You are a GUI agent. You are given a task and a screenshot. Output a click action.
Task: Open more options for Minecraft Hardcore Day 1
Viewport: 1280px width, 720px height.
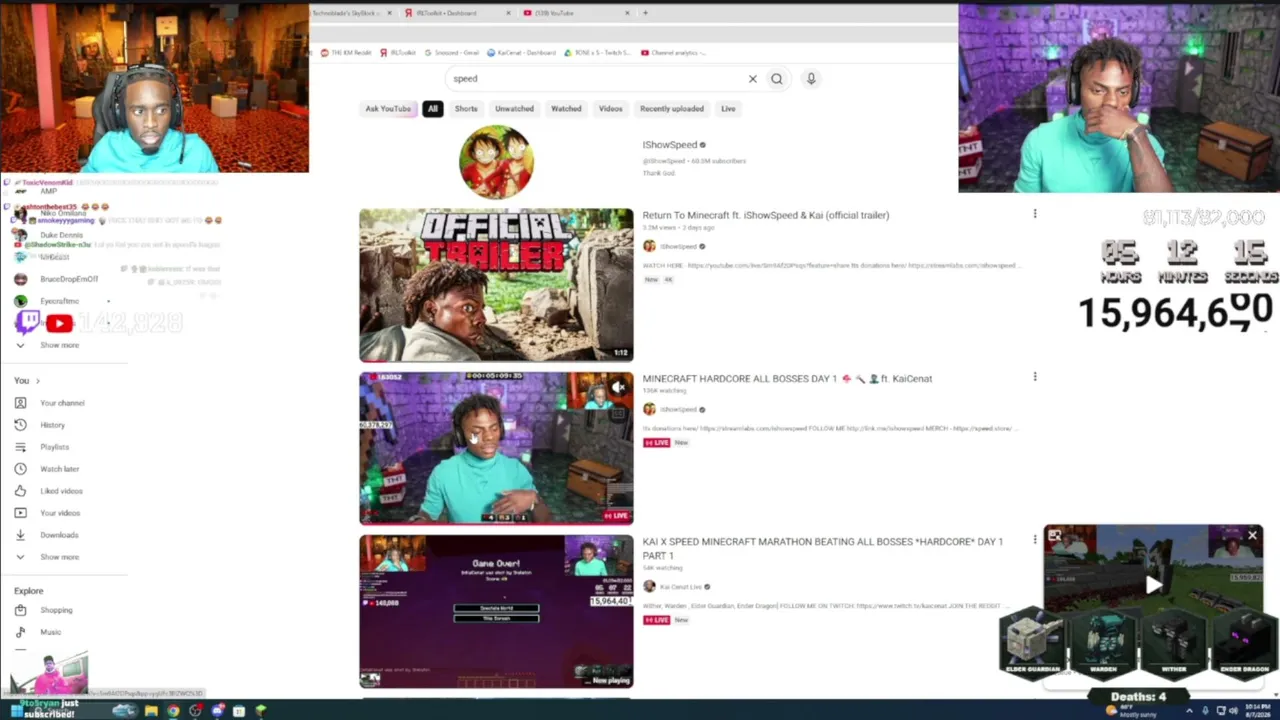(1035, 377)
